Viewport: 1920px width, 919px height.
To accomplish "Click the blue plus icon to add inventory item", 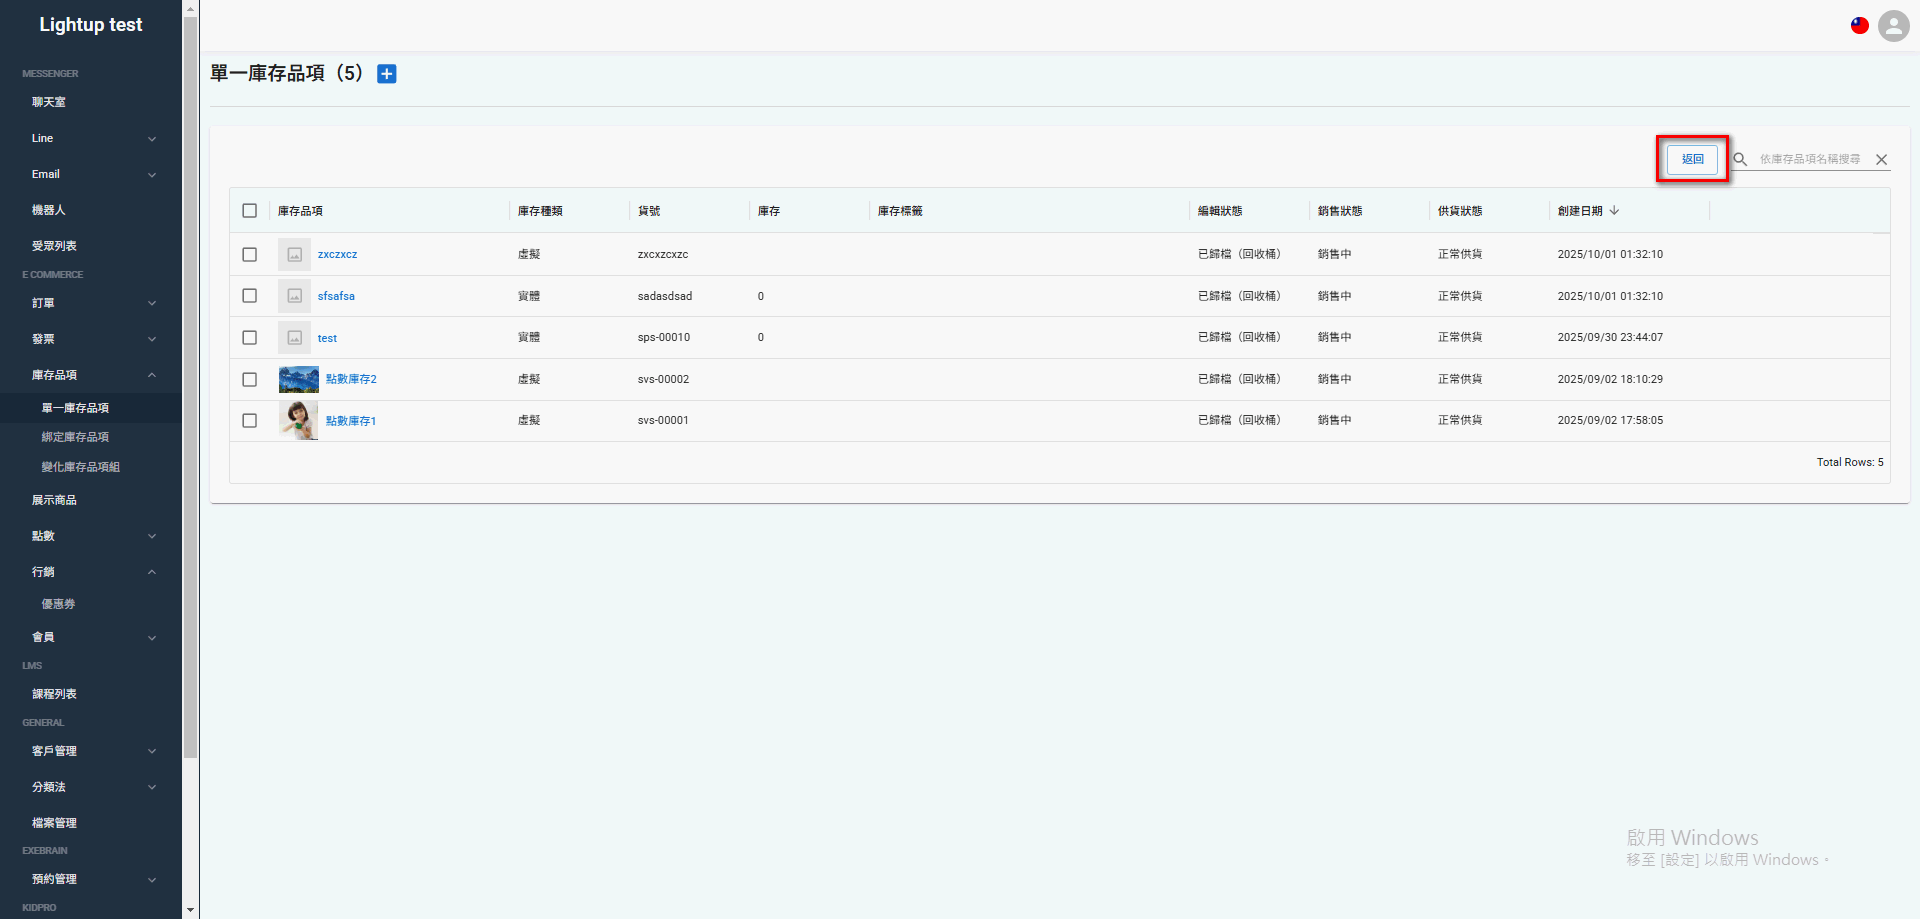I will (x=386, y=73).
